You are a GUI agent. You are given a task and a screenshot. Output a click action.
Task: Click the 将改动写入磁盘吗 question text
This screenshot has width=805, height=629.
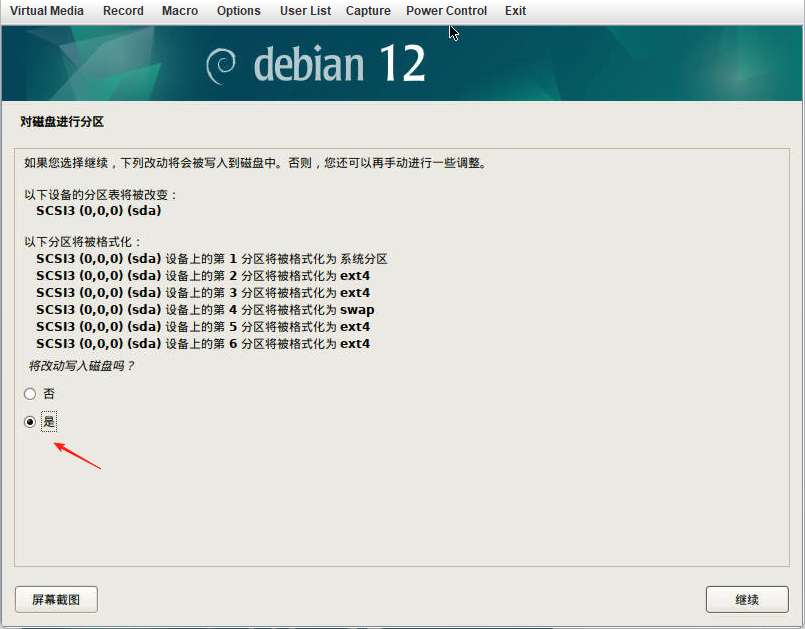coord(81,366)
